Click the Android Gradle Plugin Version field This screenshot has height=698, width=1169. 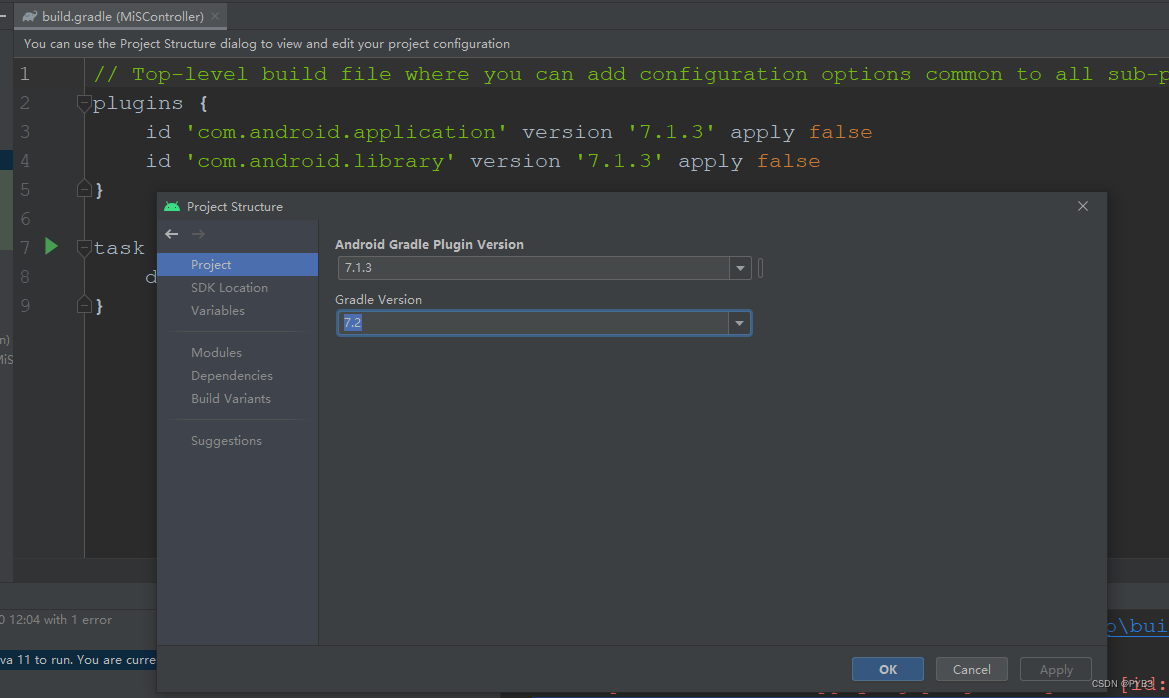pos(534,268)
